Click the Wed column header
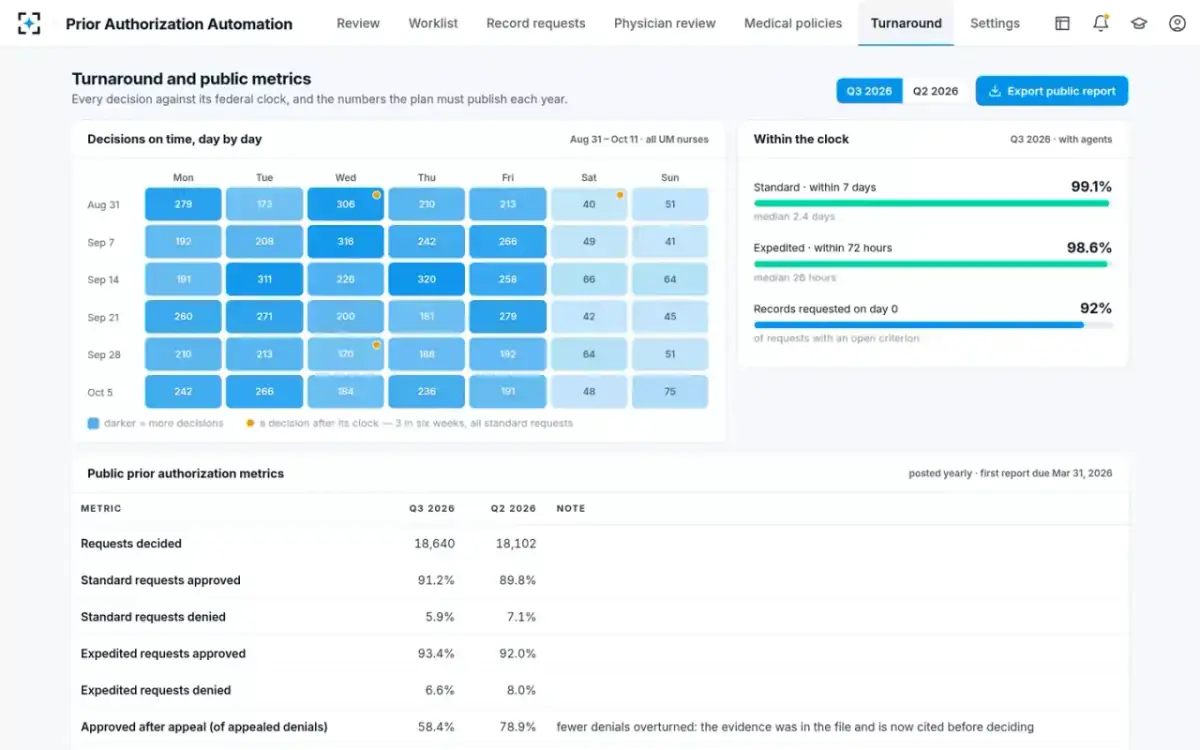 (345, 178)
